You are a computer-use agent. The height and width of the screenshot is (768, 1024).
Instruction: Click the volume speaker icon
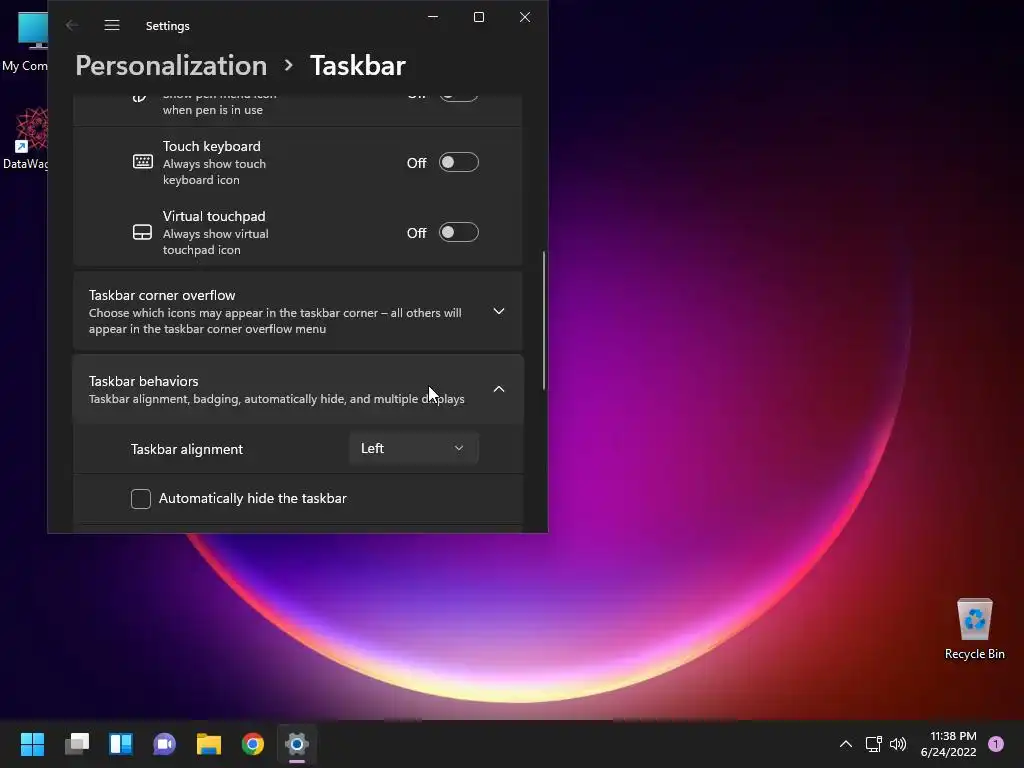[x=898, y=744]
